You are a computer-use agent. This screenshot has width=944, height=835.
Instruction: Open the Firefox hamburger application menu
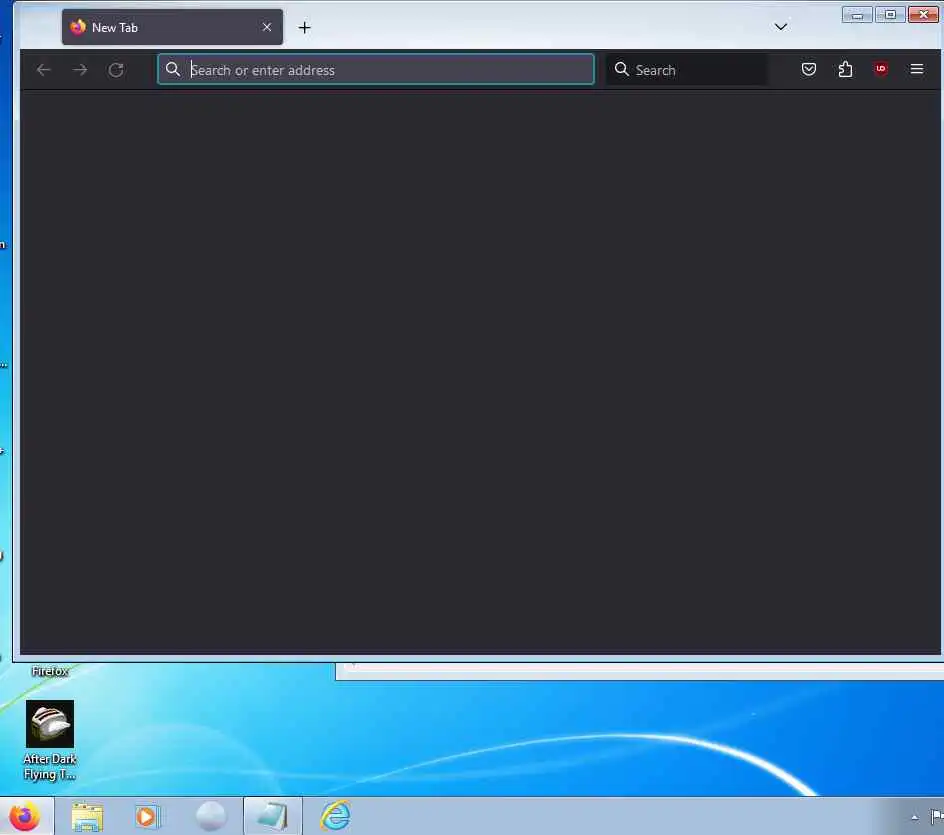click(x=917, y=69)
